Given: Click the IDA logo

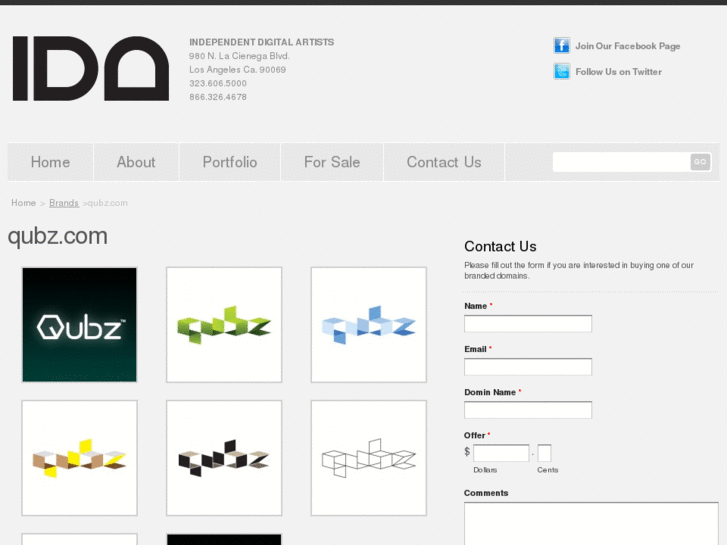Looking at the screenshot, I should 91,68.
